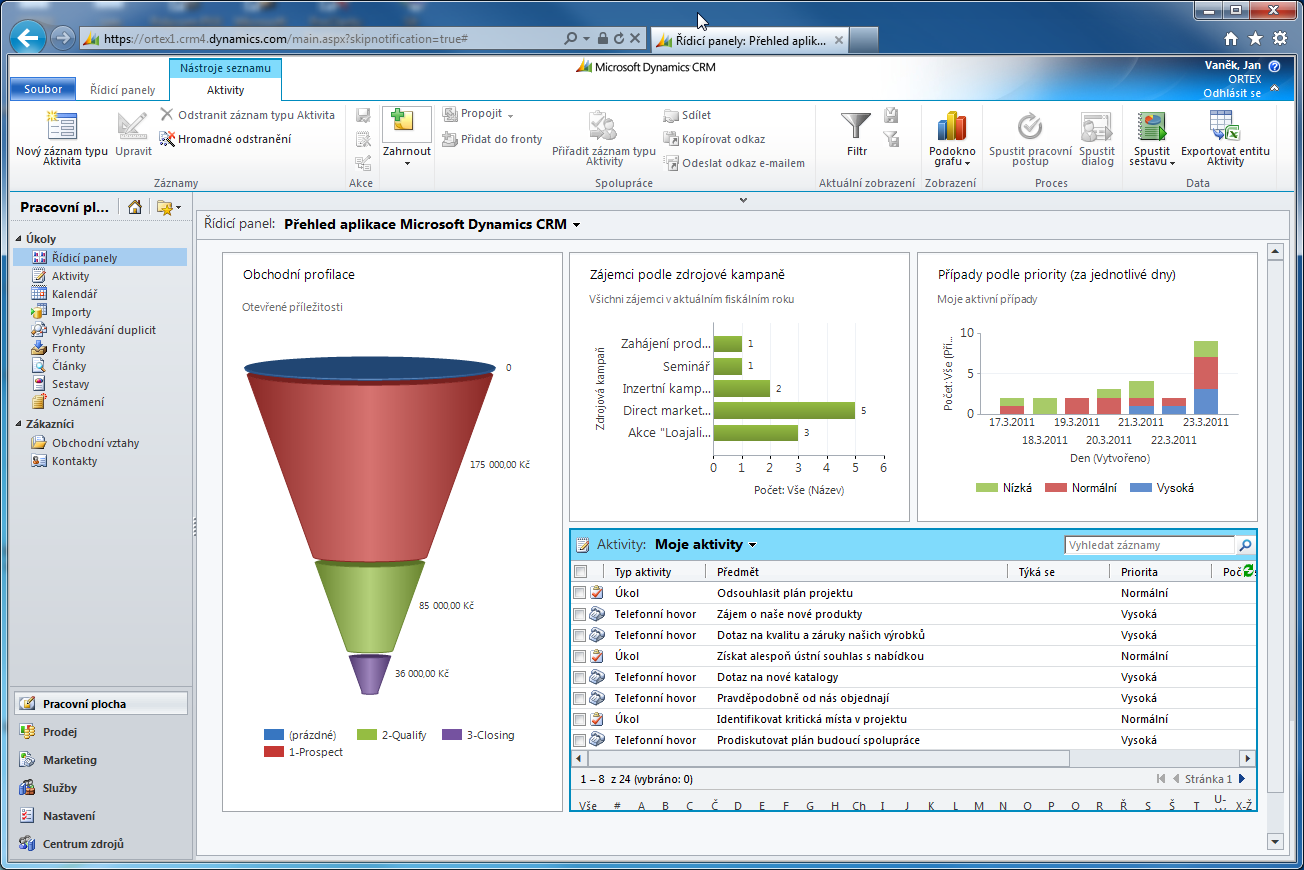Open browser tools gear icon

pyautogui.click(x=1280, y=38)
